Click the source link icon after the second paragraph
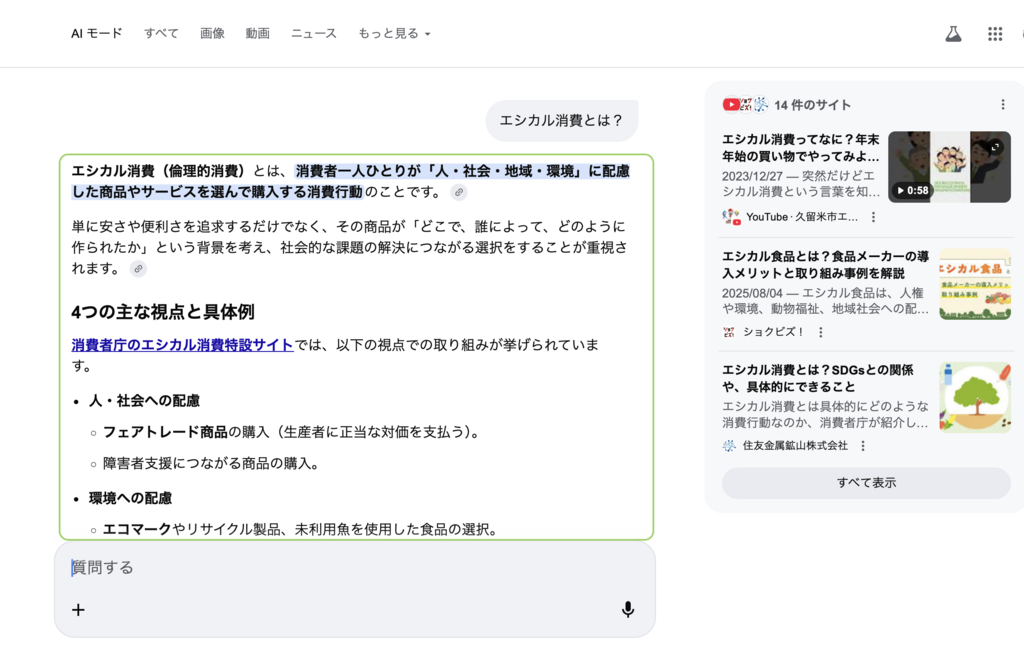Image resolution: width=1024 pixels, height=649 pixels. (x=138, y=269)
